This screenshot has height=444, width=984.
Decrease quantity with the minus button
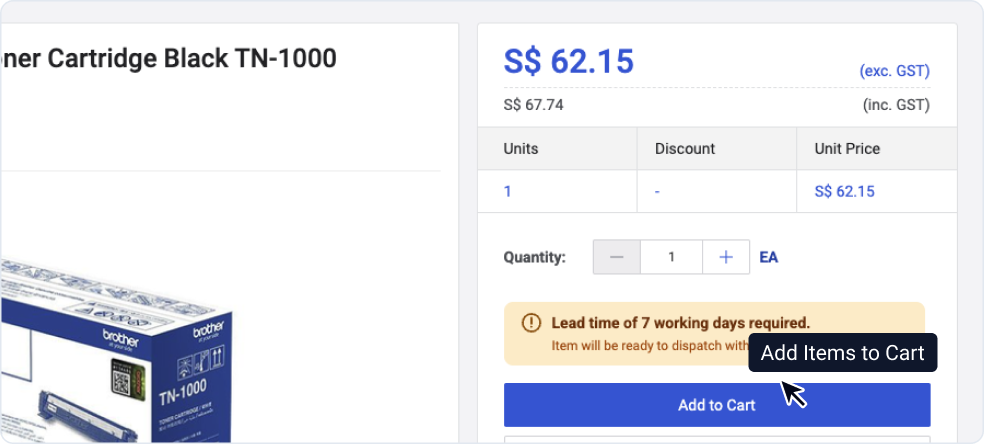[x=617, y=257]
